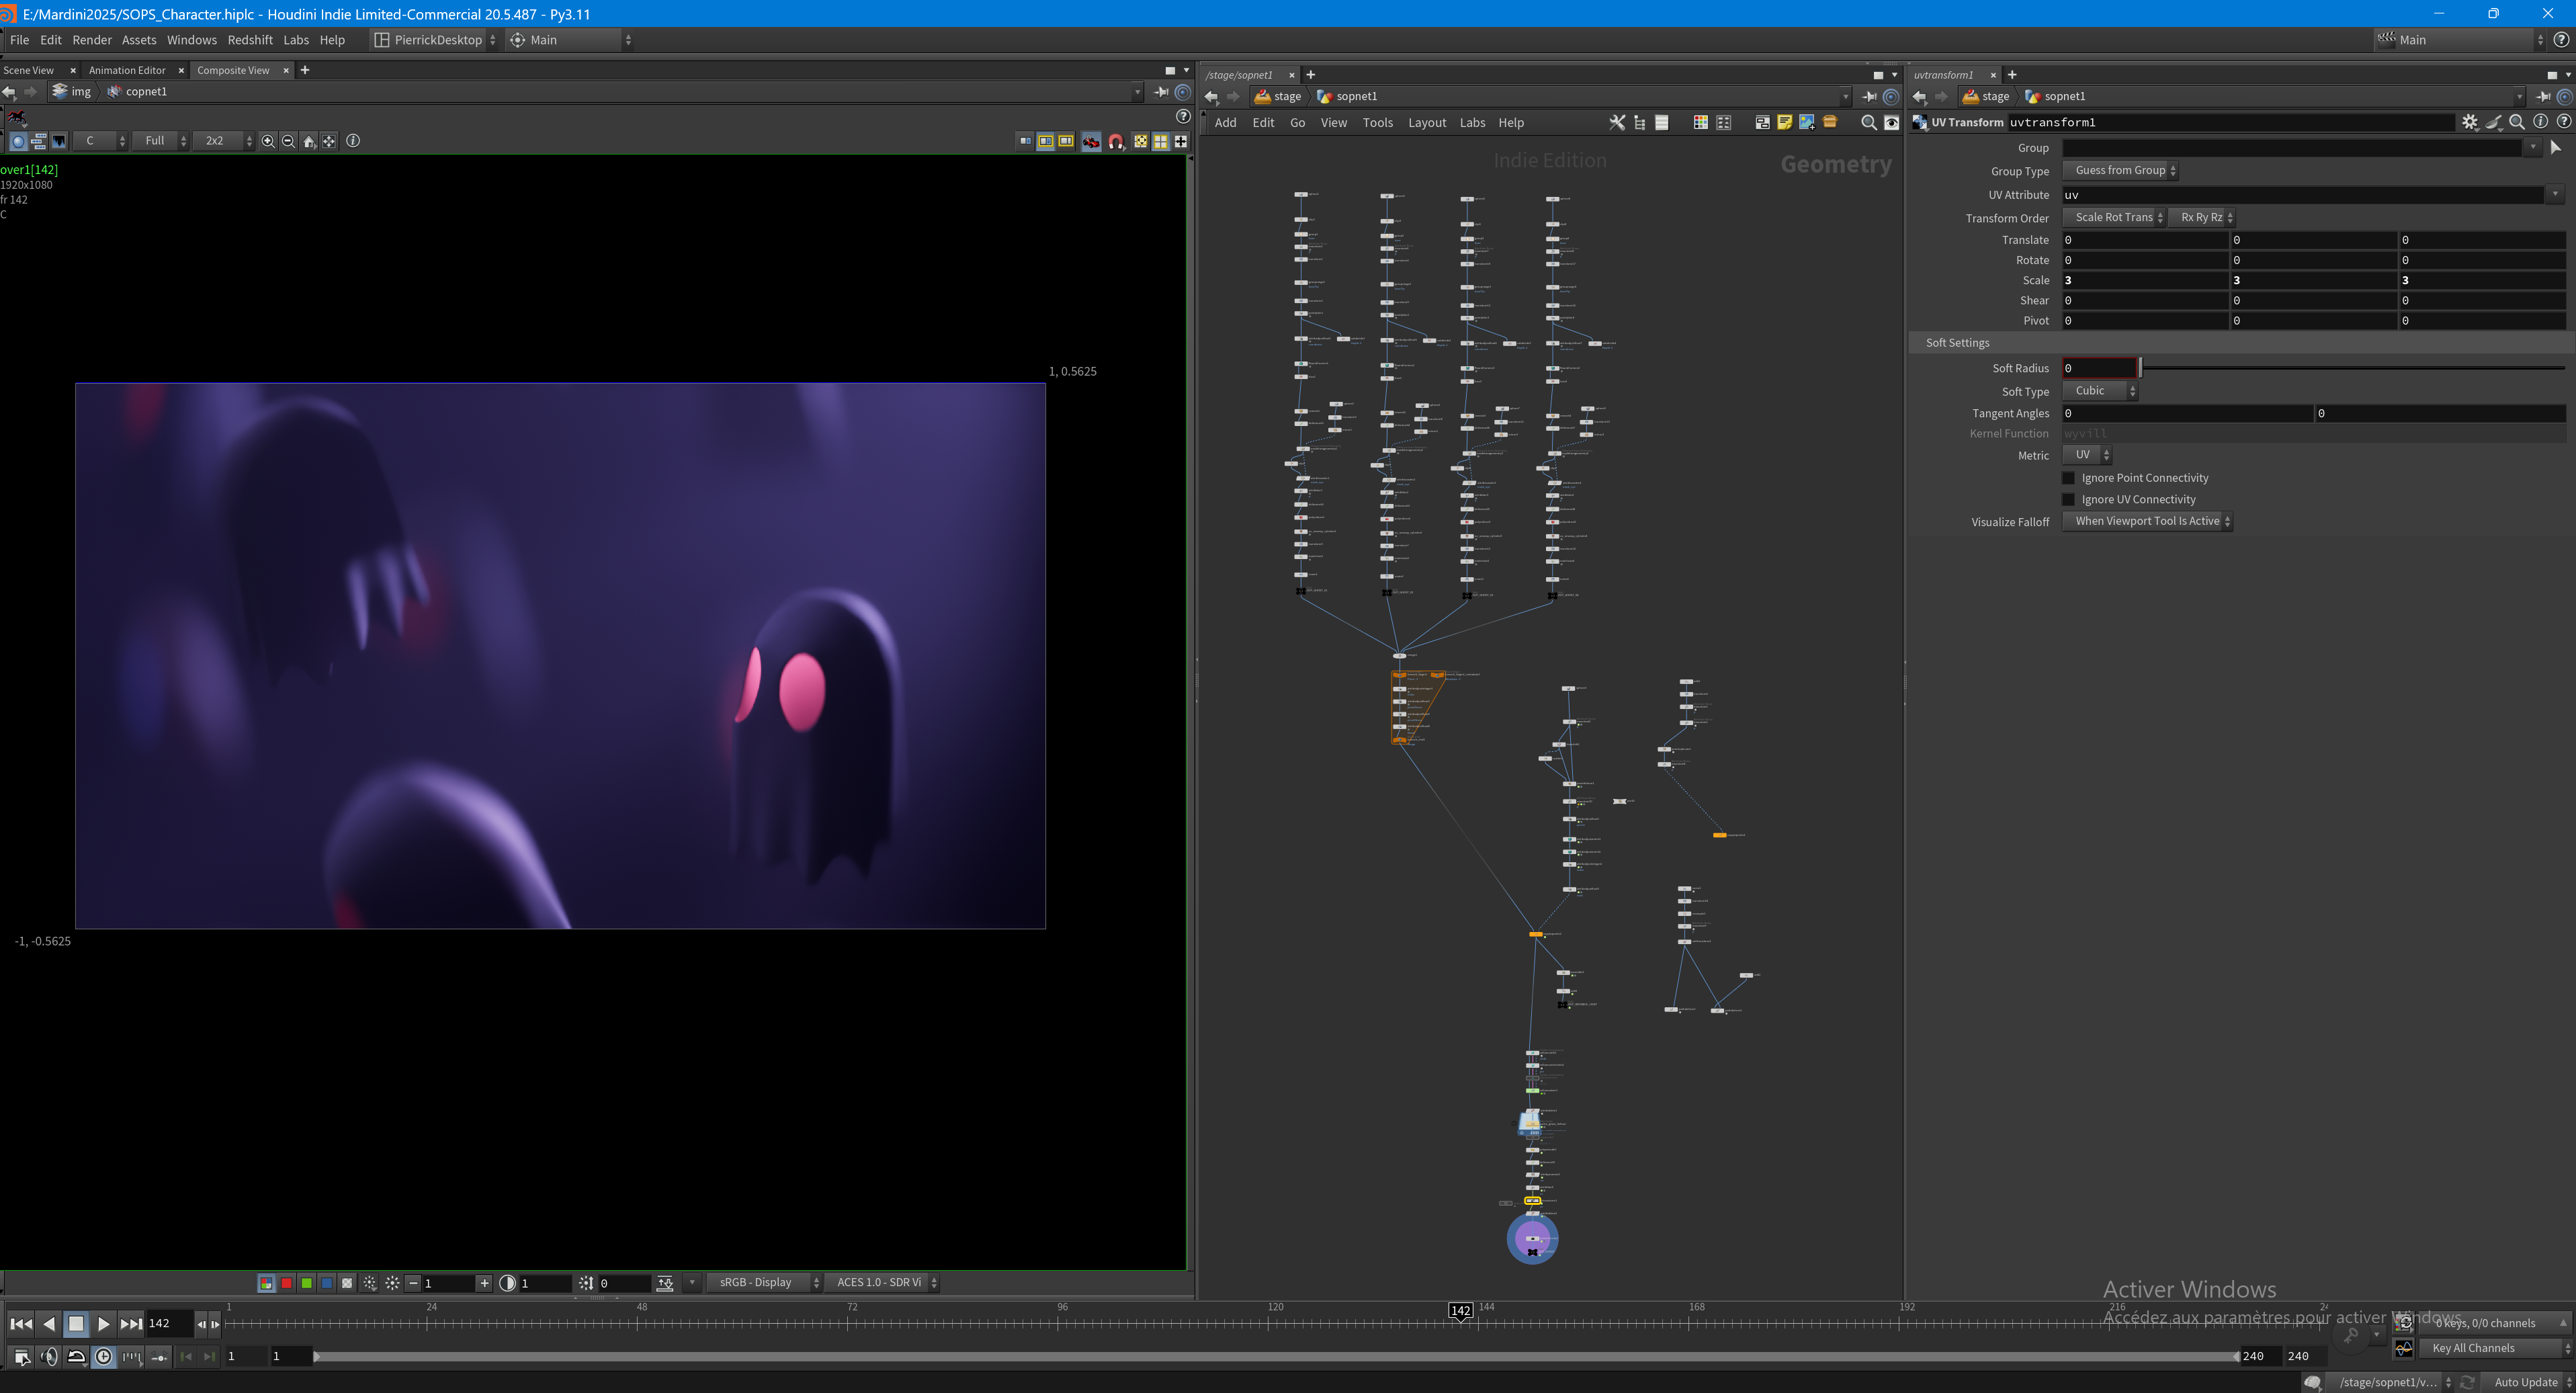Open Soft Type Cubic dropdown
2576x1393 pixels.
click(2100, 391)
